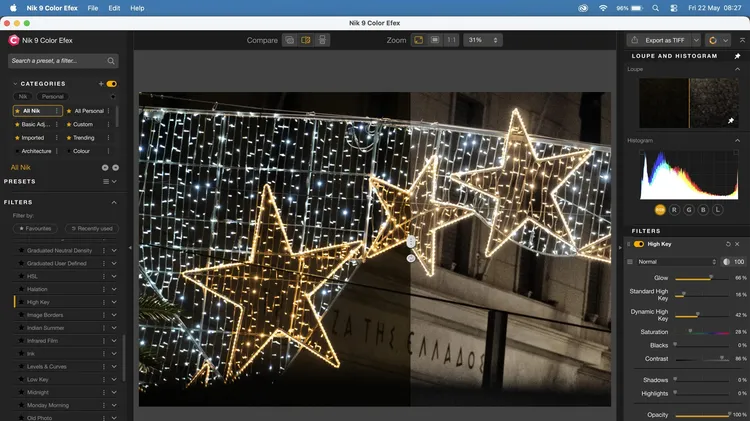Choose zoom fill view icon

click(435, 40)
